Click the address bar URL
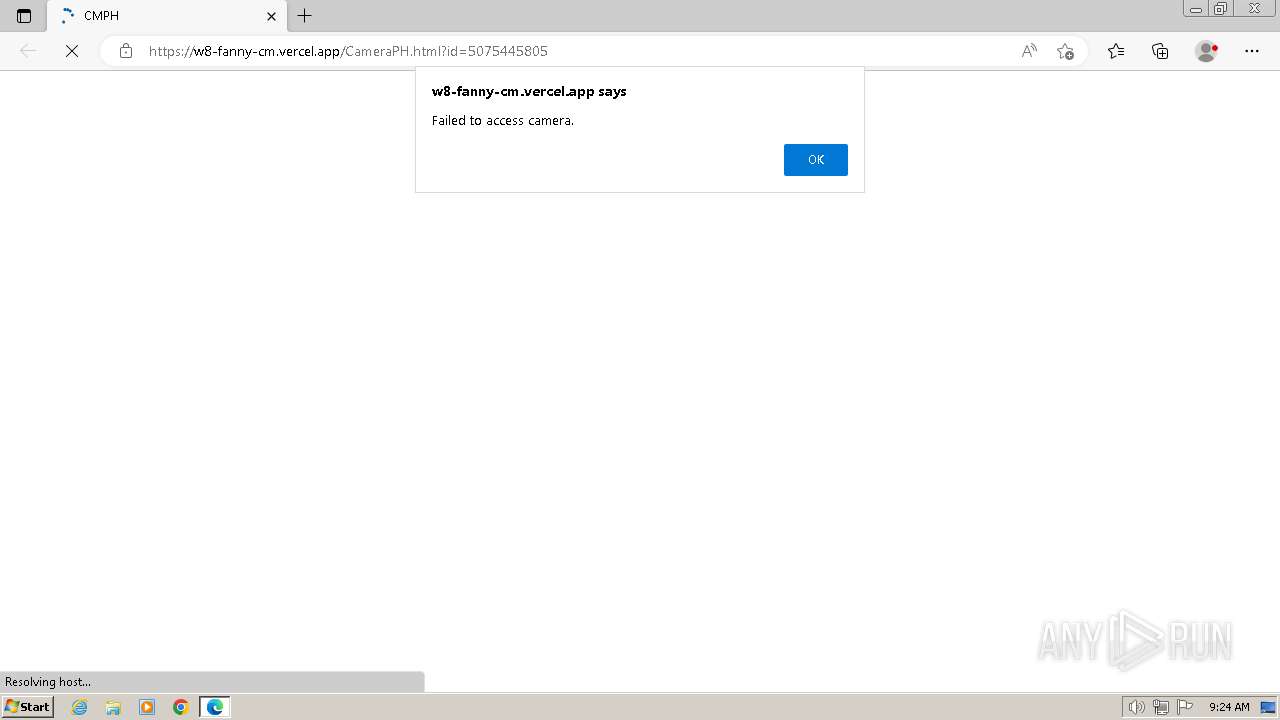 click(x=348, y=51)
